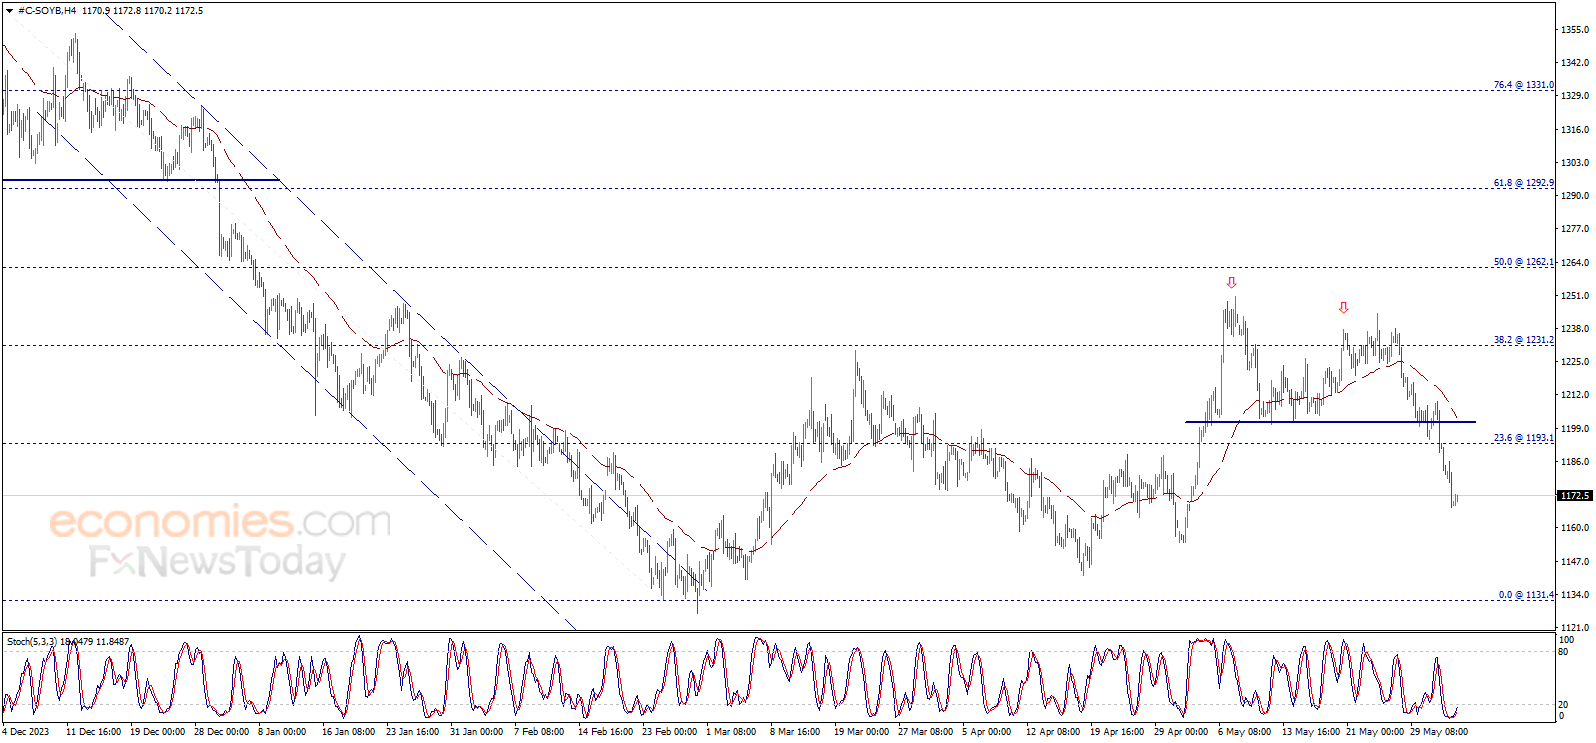The image size is (1596, 743).
Task: Click the 23 Jan 16:00 date label
Action: click(x=413, y=732)
